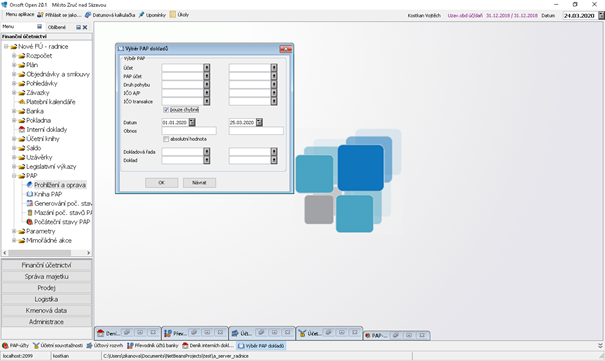The image size is (605, 361).
Task: Confirm the dialog with OK
Action: [x=162, y=182]
